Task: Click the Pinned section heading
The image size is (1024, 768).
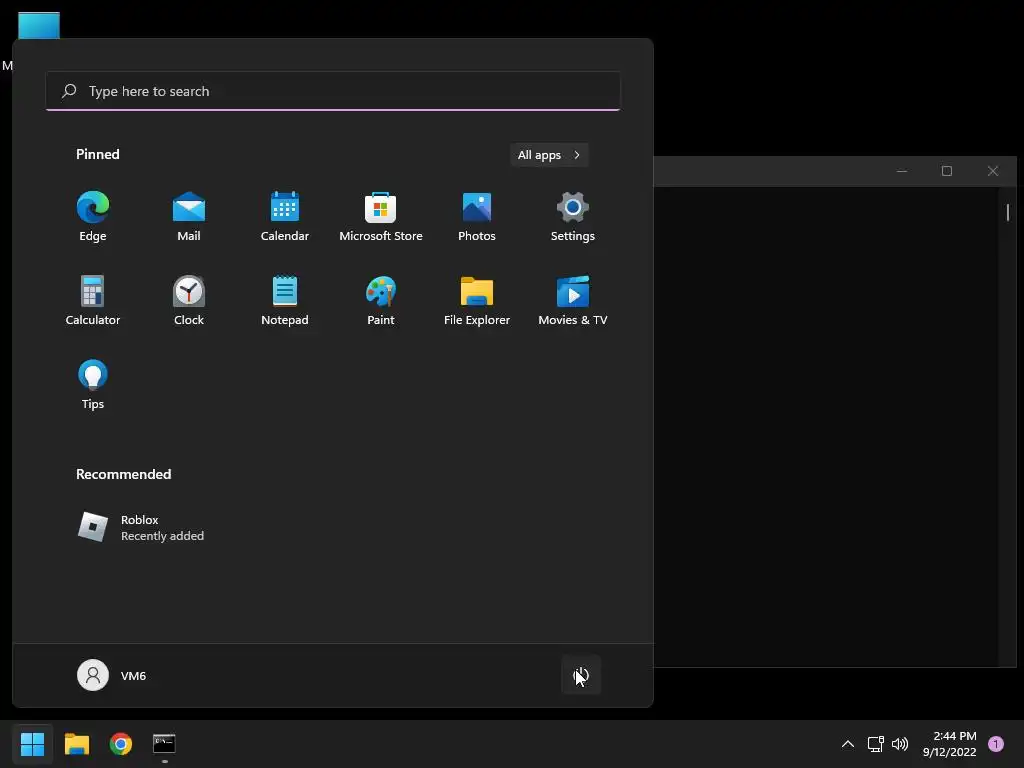Action: [x=98, y=154]
